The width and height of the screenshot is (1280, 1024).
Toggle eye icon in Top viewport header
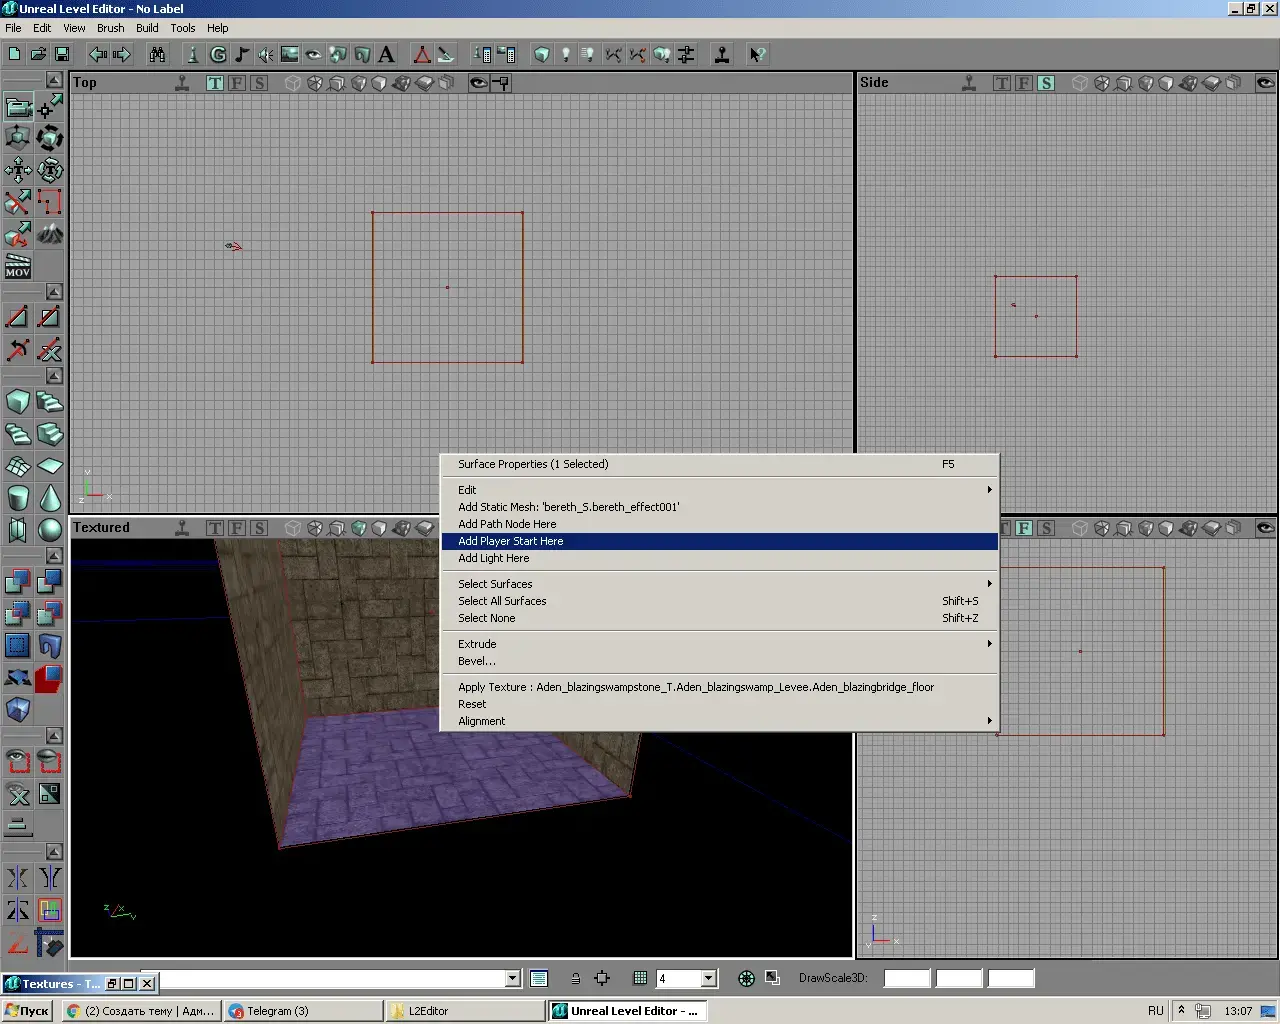click(479, 83)
